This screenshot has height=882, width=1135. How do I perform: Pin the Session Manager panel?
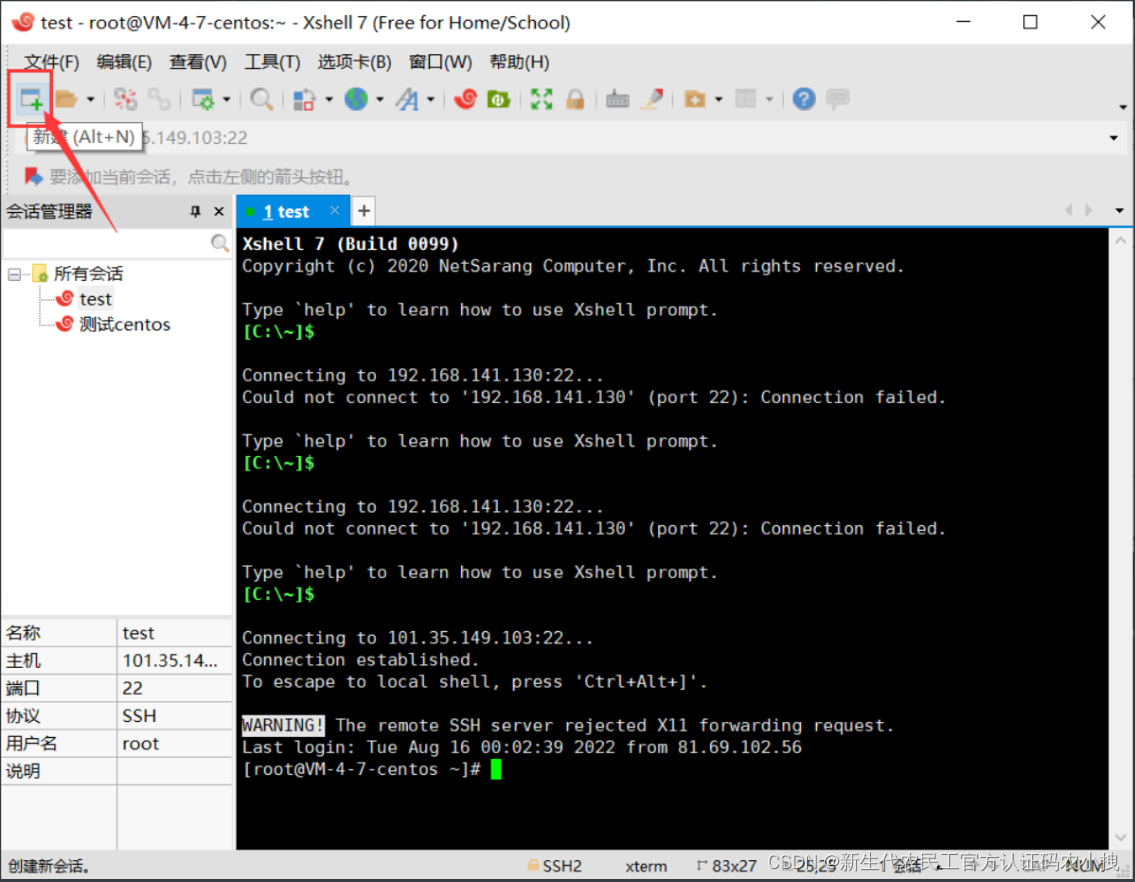pos(196,212)
